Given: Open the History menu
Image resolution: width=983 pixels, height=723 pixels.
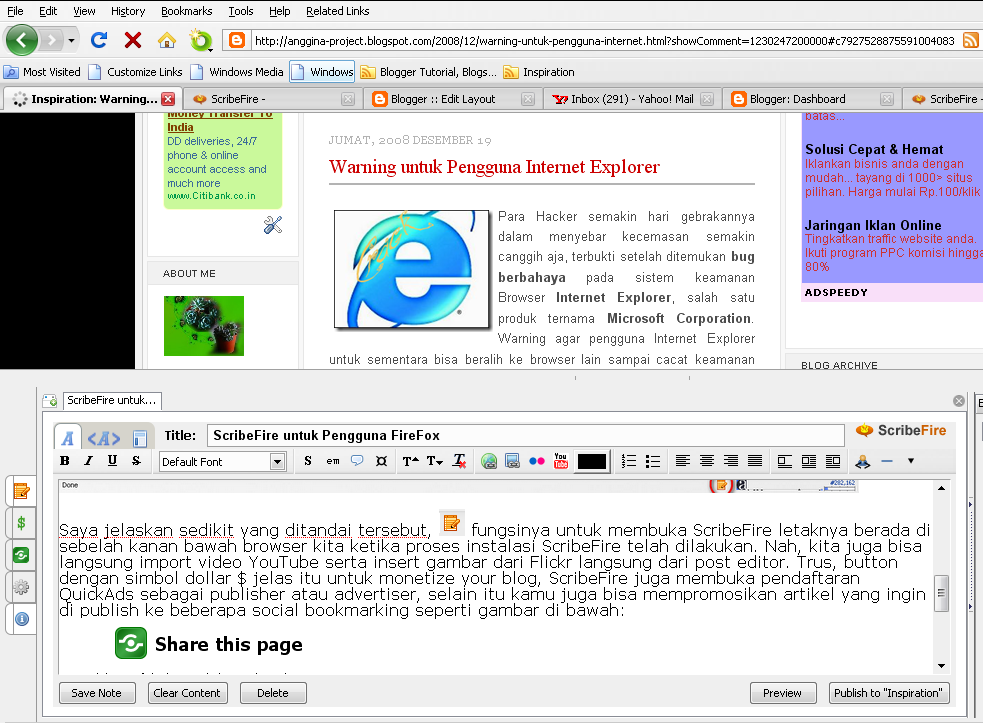Looking at the screenshot, I should (x=128, y=11).
